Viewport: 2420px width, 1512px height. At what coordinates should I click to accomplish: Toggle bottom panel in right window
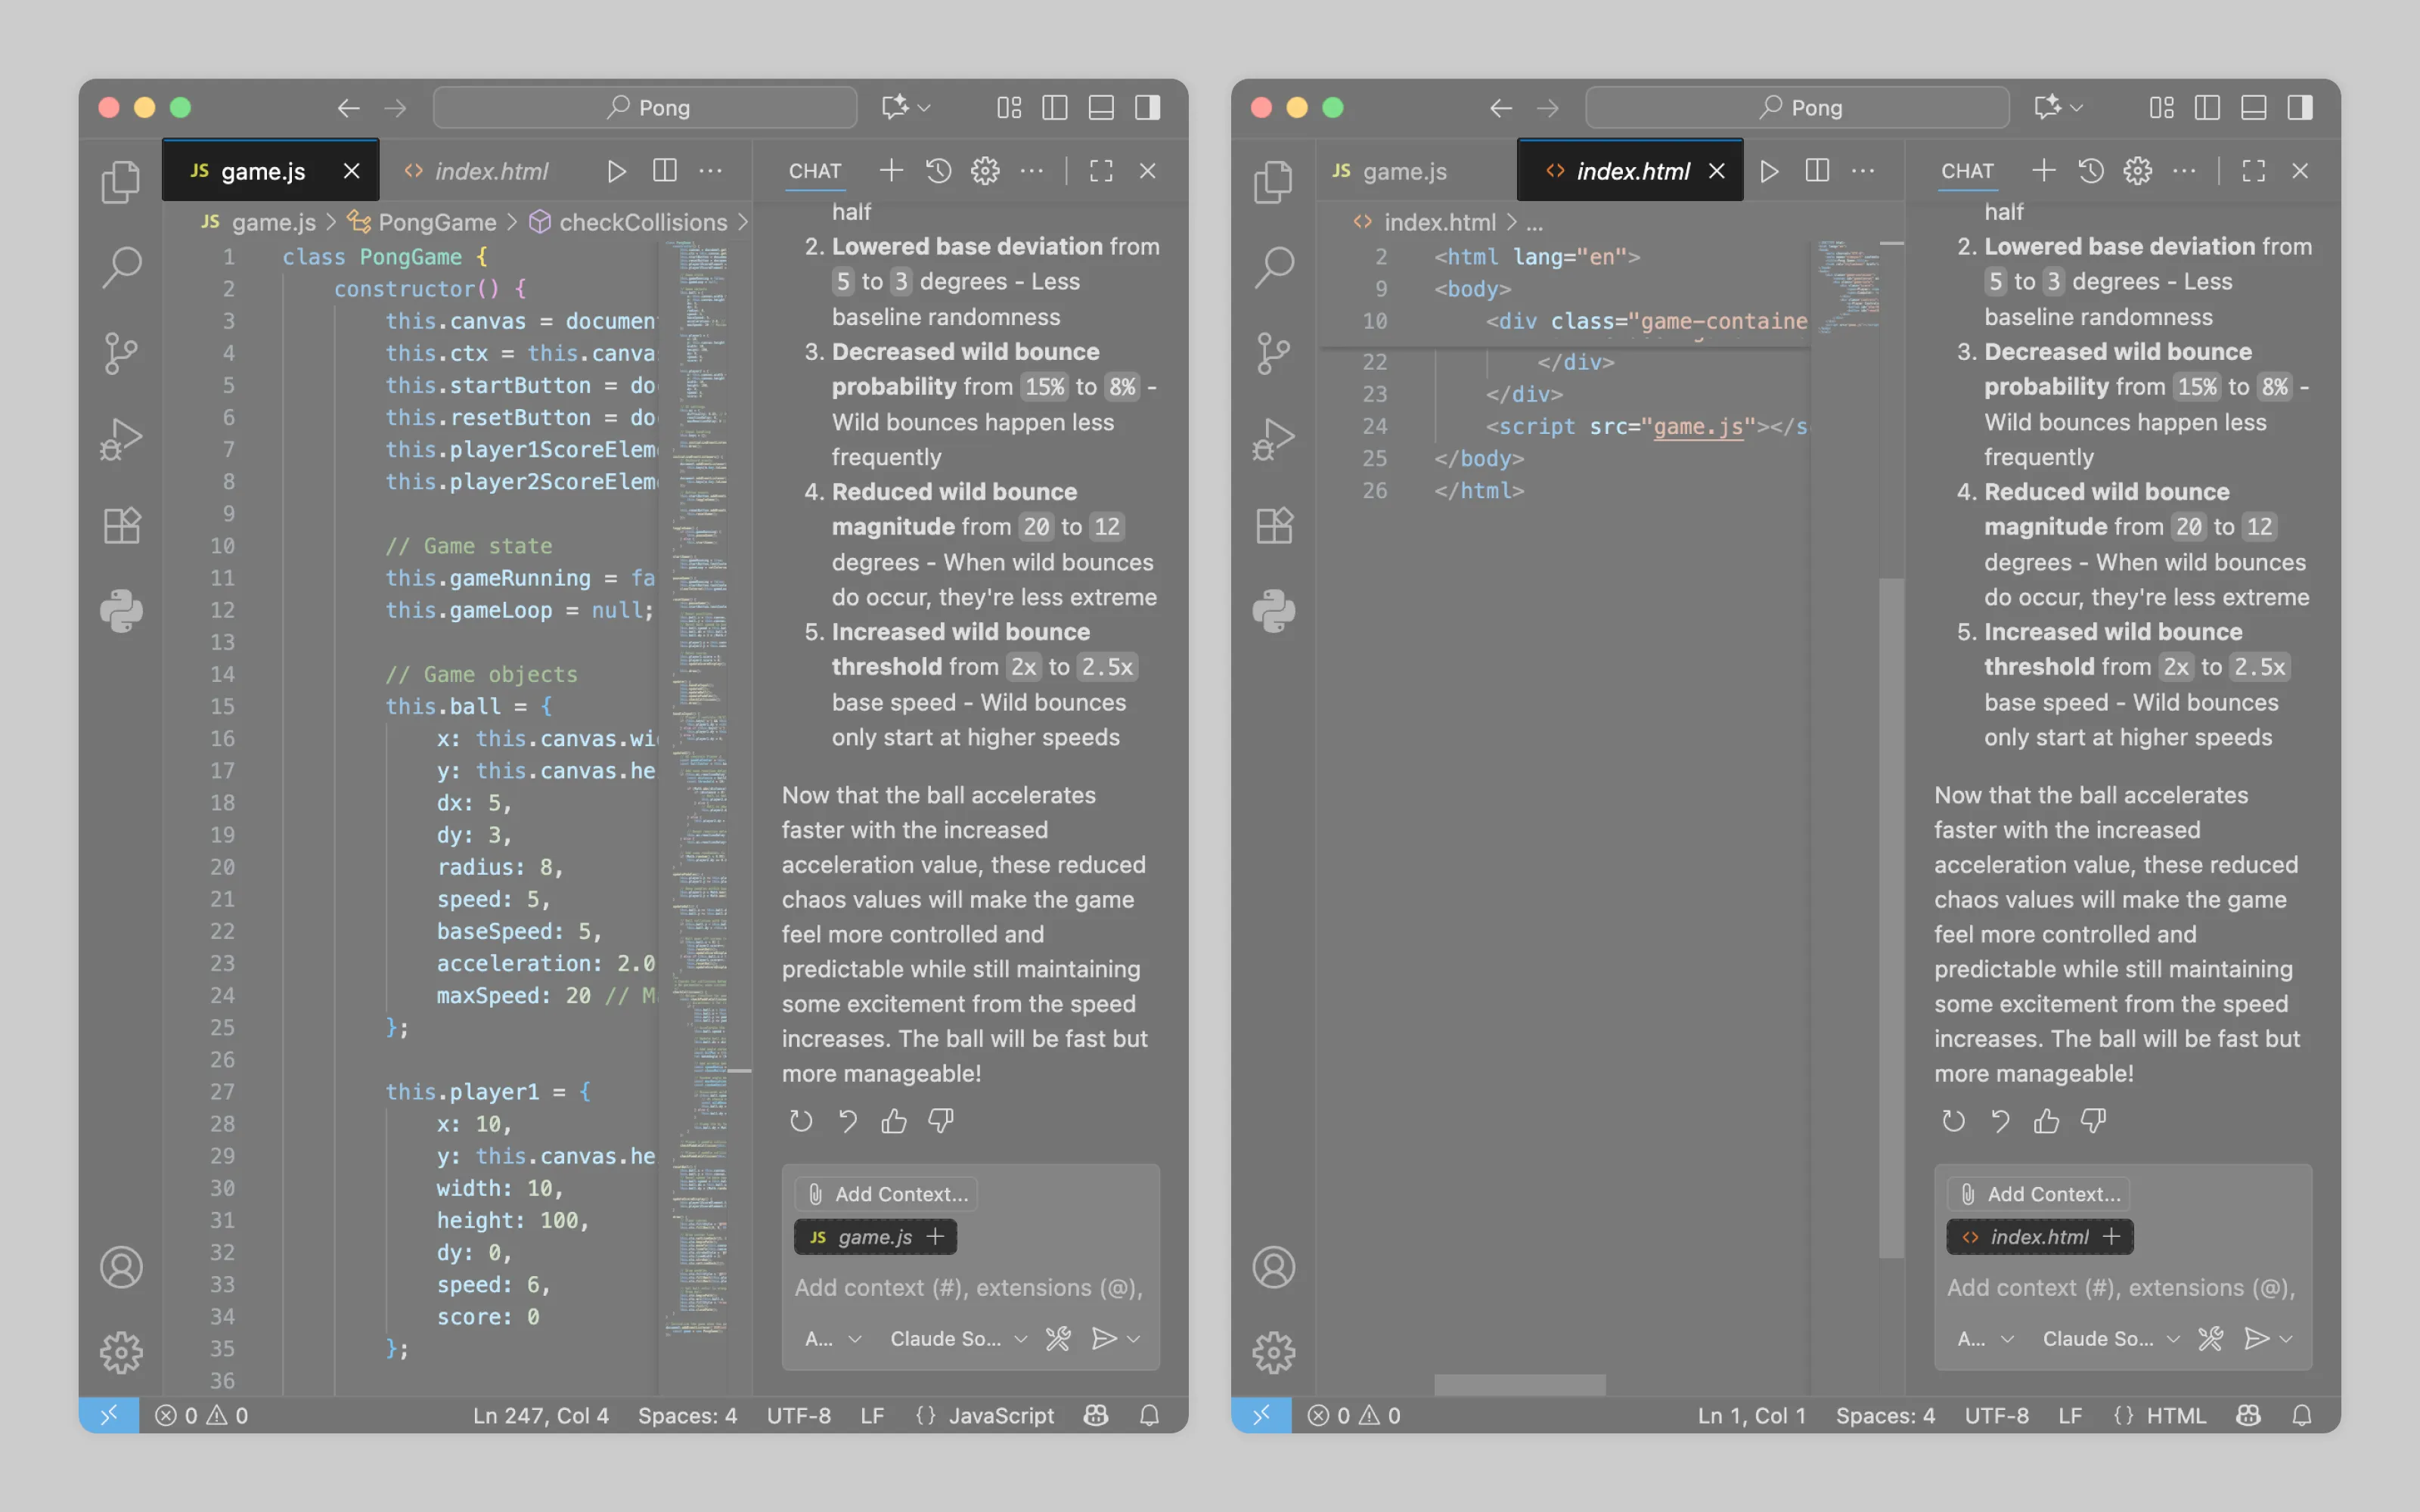click(x=2253, y=107)
